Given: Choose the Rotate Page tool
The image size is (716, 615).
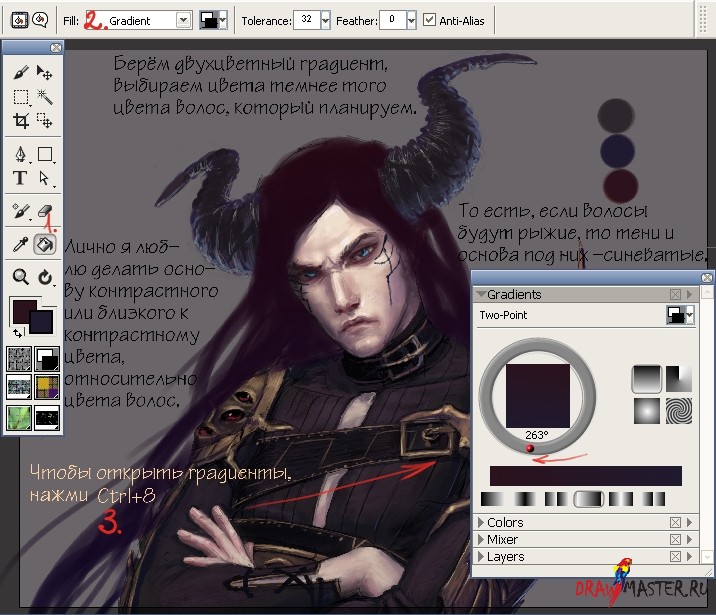Looking at the screenshot, I should [x=45, y=277].
